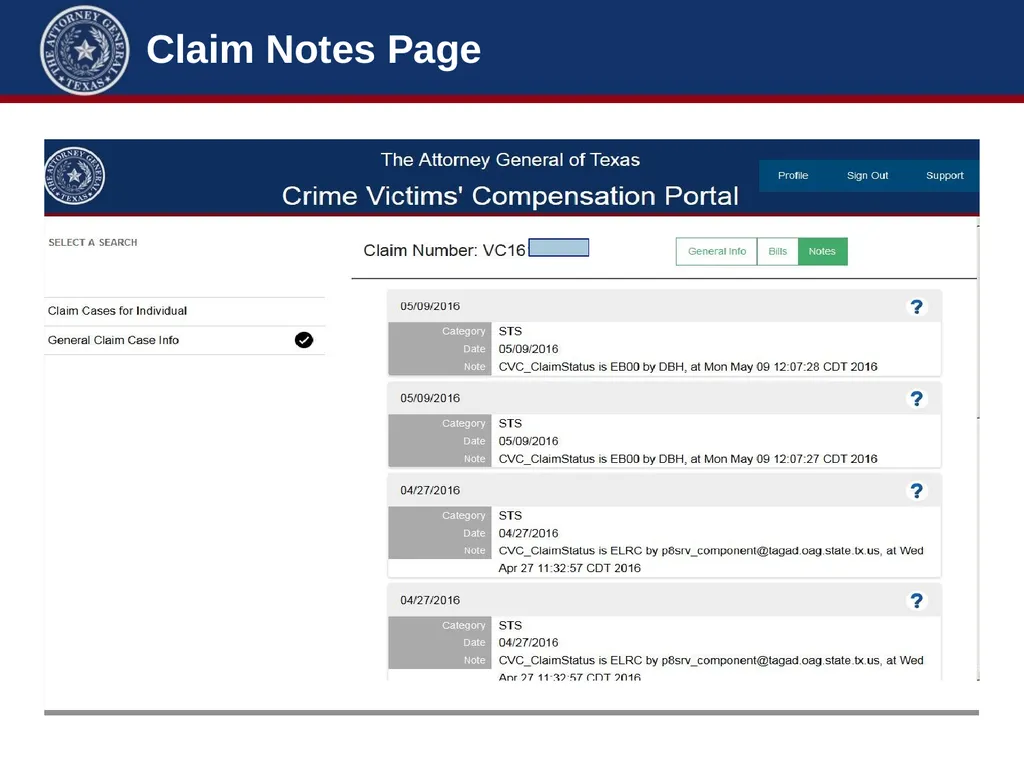Viewport: 1024px width, 768px height.
Task: Click help icon on first 04/27/2016 note
Action: 916,491
